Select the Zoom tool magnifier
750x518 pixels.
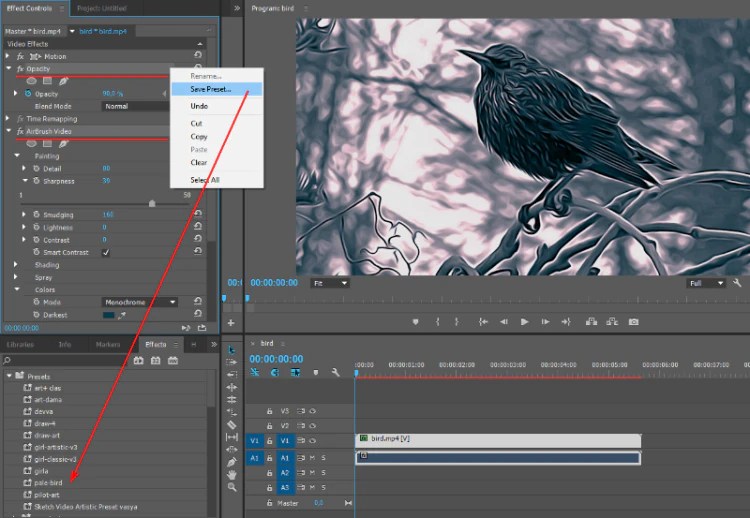click(232, 487)
